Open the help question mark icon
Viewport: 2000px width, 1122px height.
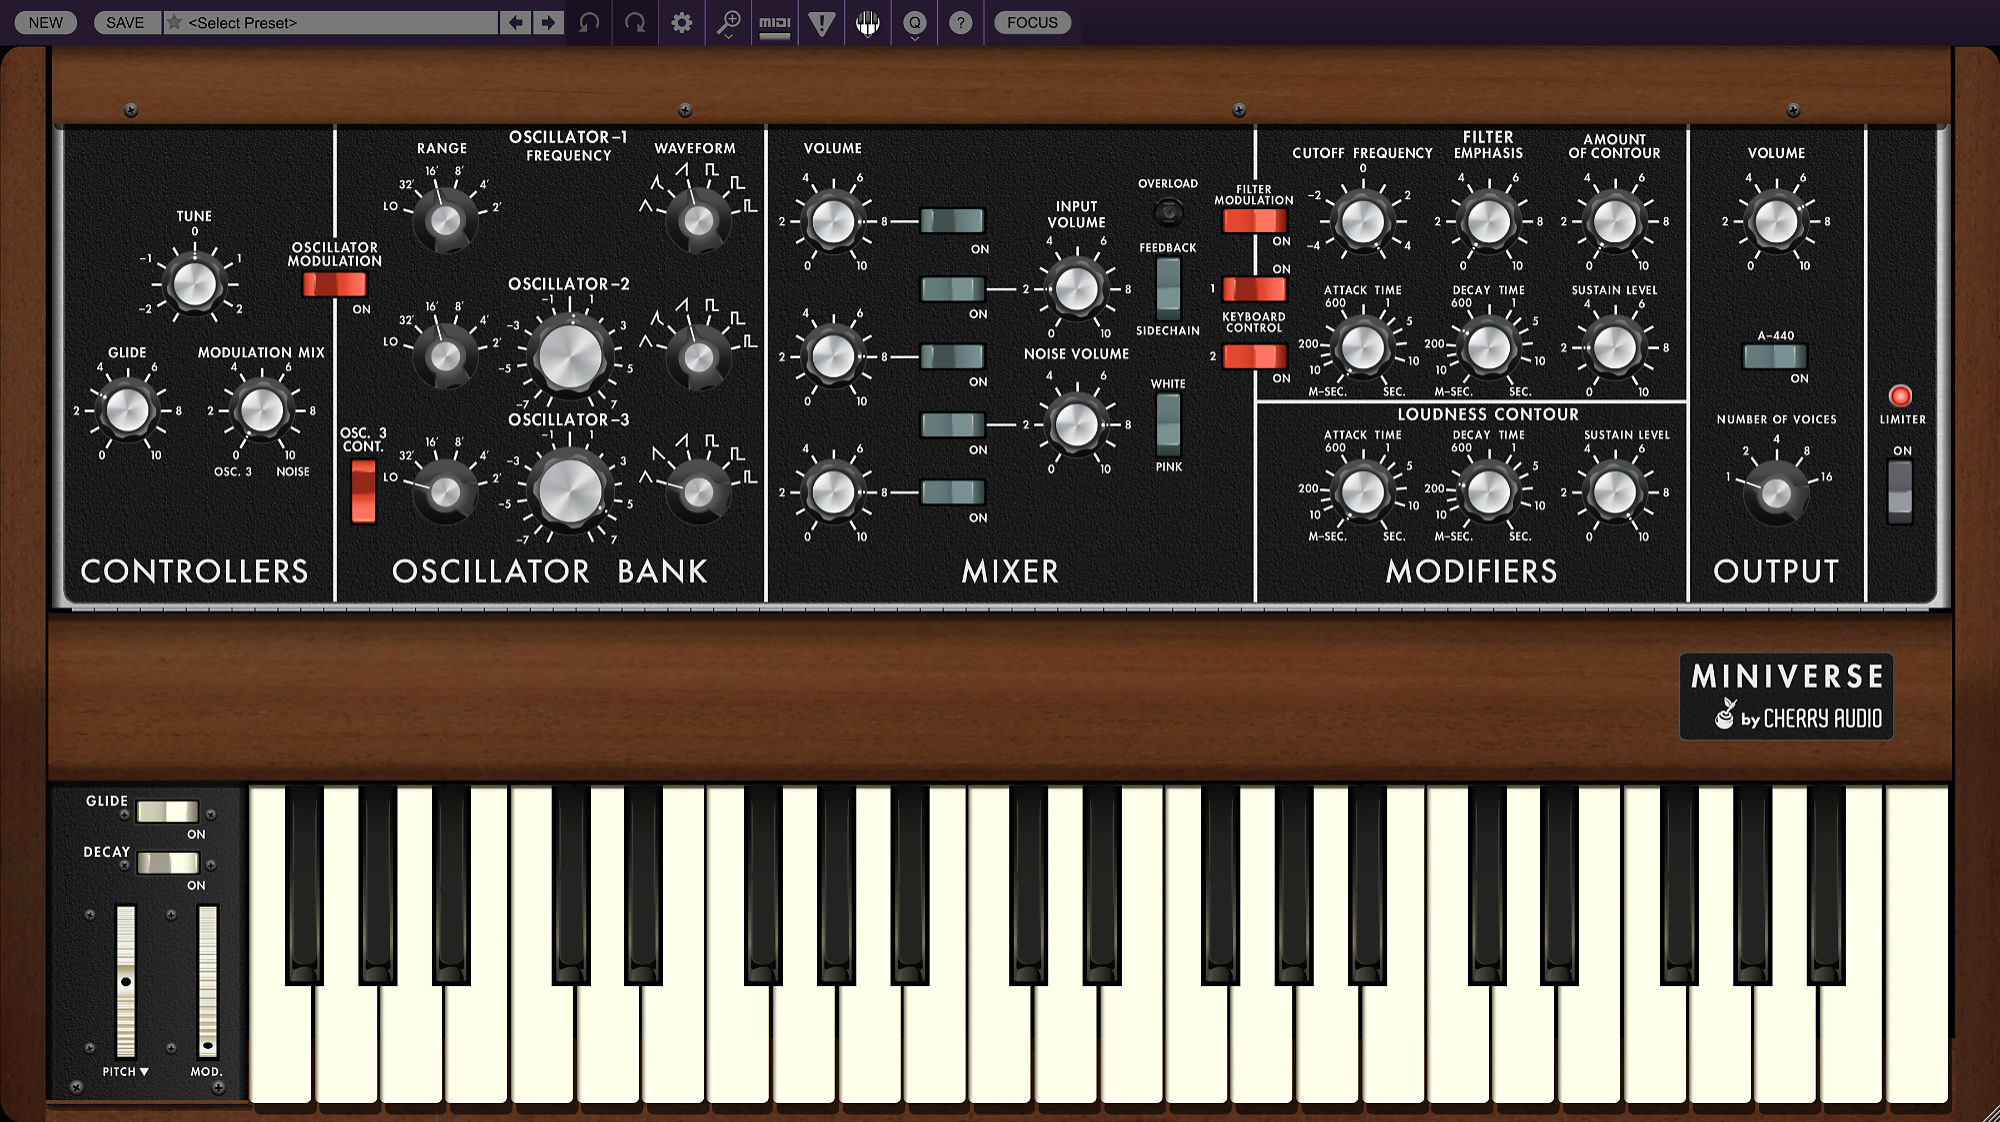960,22
